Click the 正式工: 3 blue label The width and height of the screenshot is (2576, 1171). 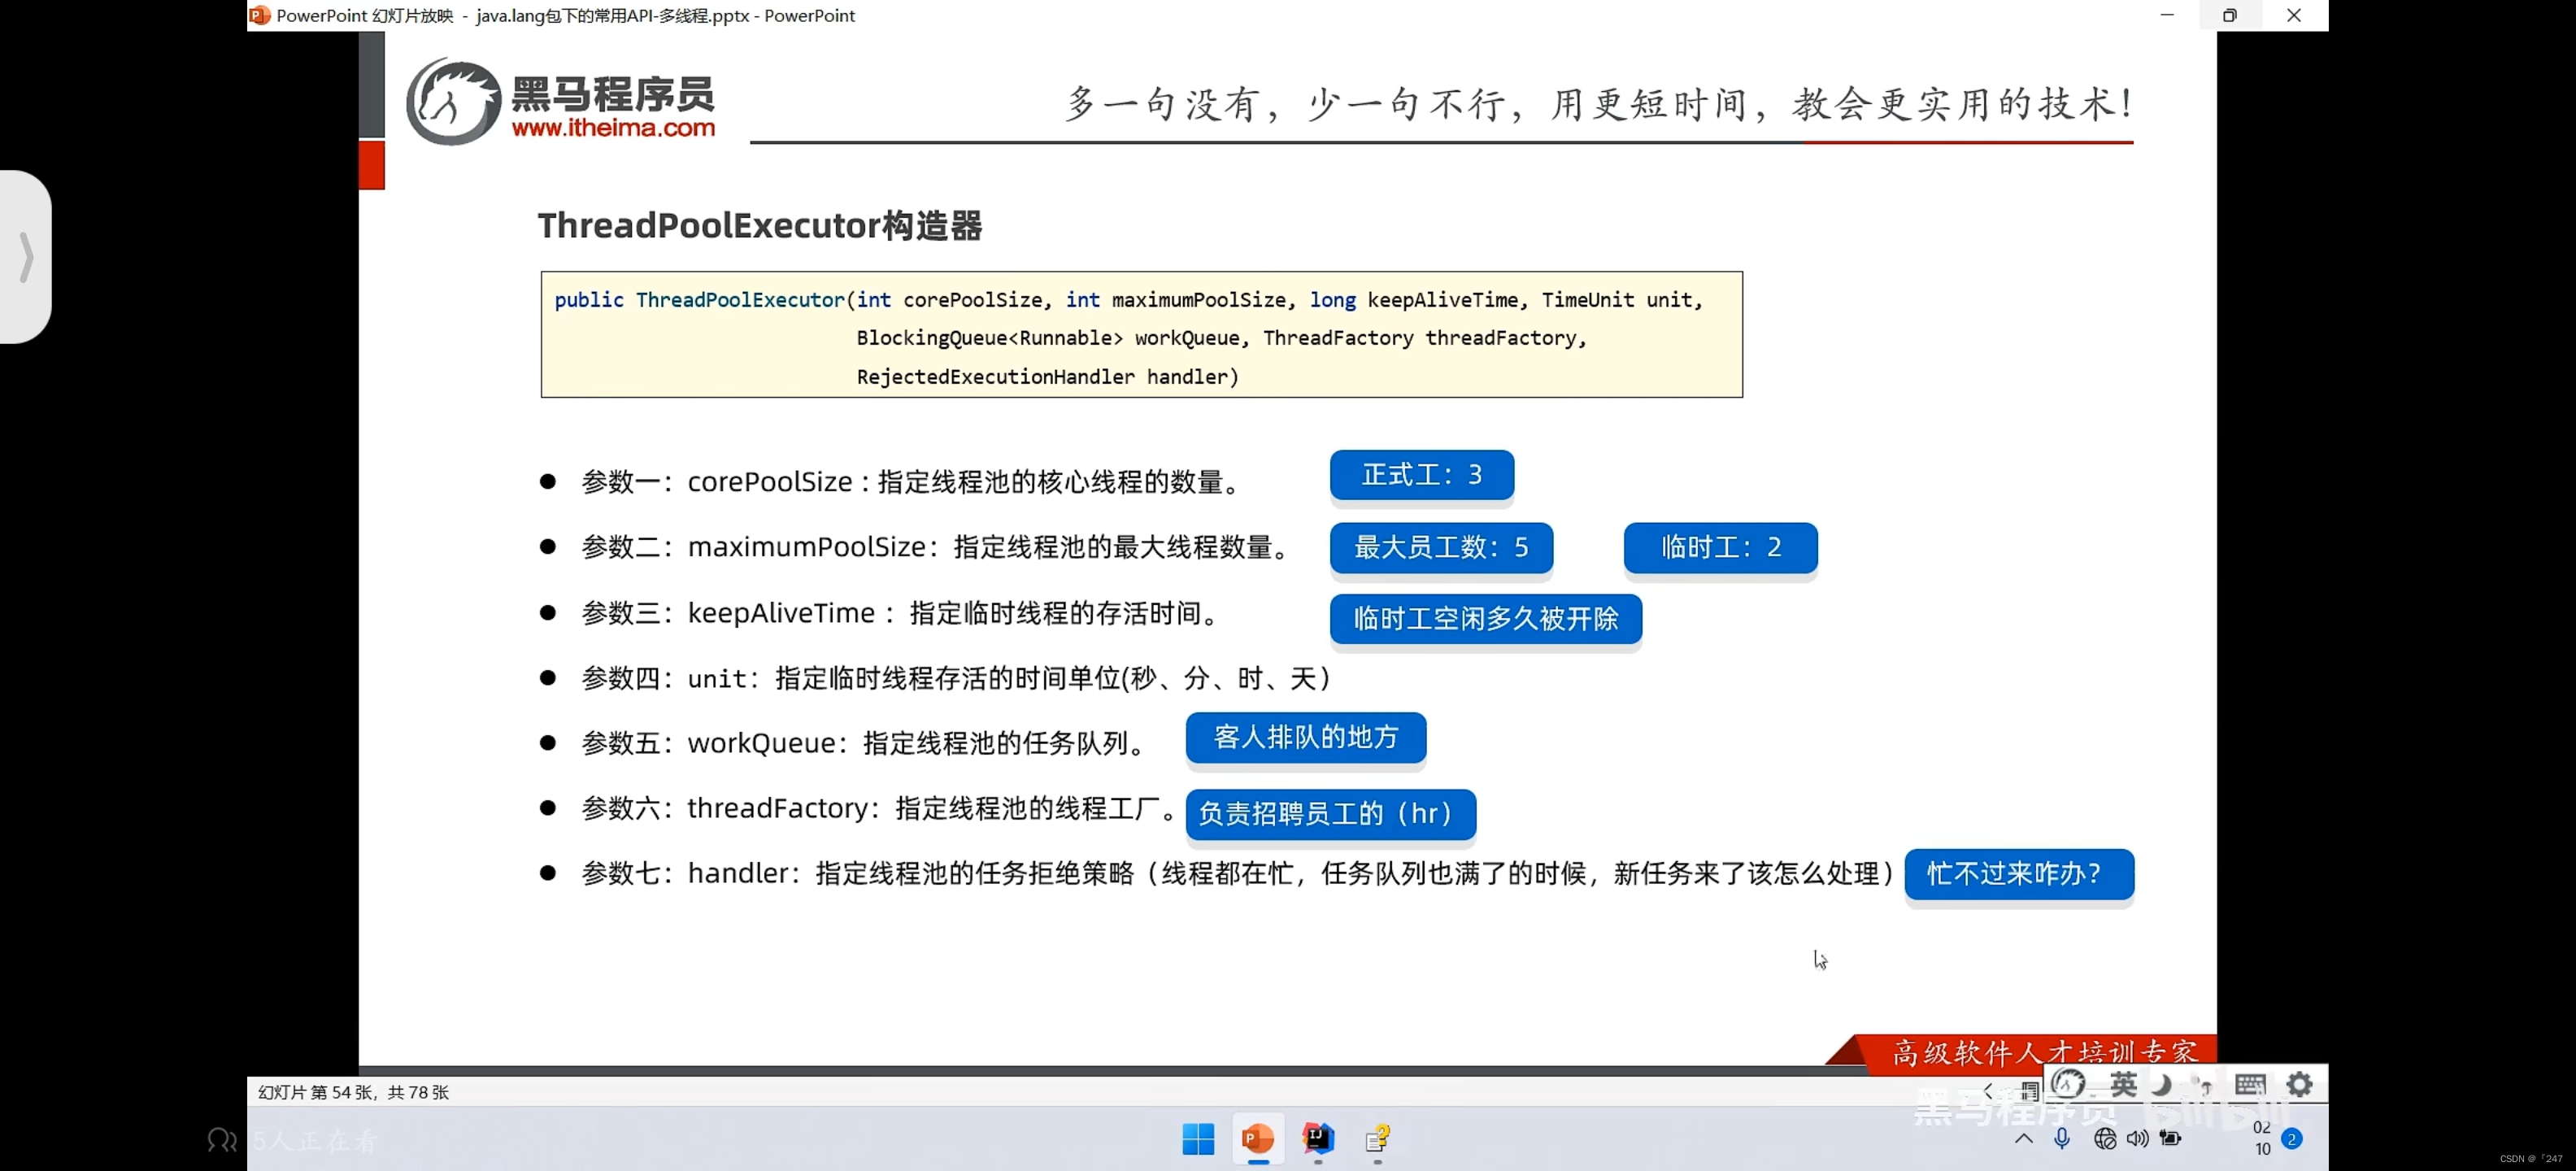(1421, 474)
